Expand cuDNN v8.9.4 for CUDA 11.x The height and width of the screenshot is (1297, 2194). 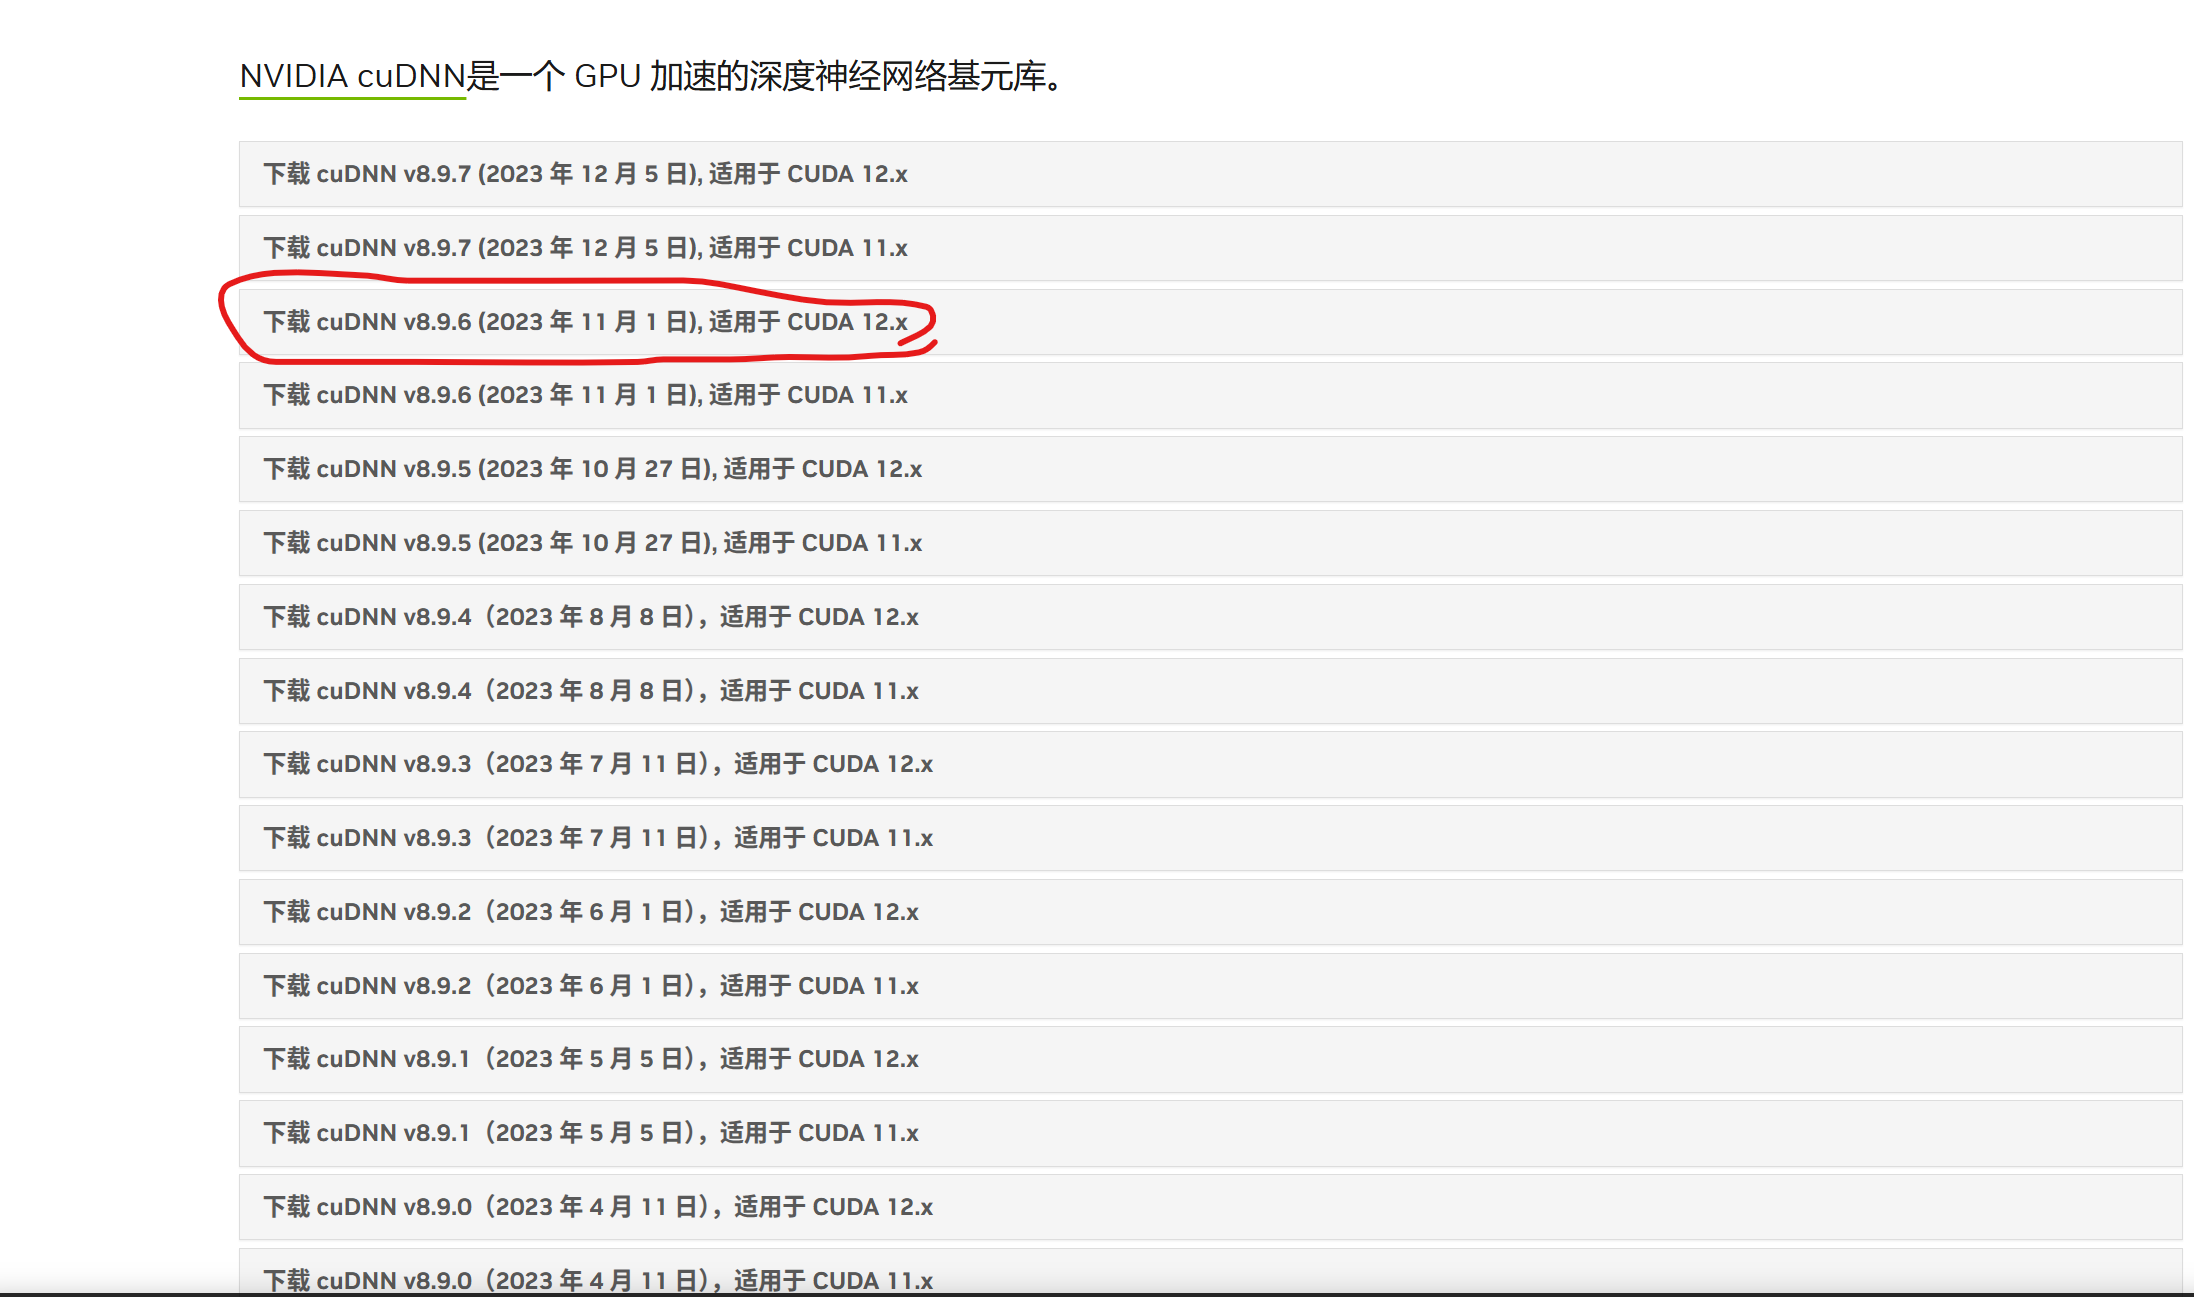[x=590, y=691]
